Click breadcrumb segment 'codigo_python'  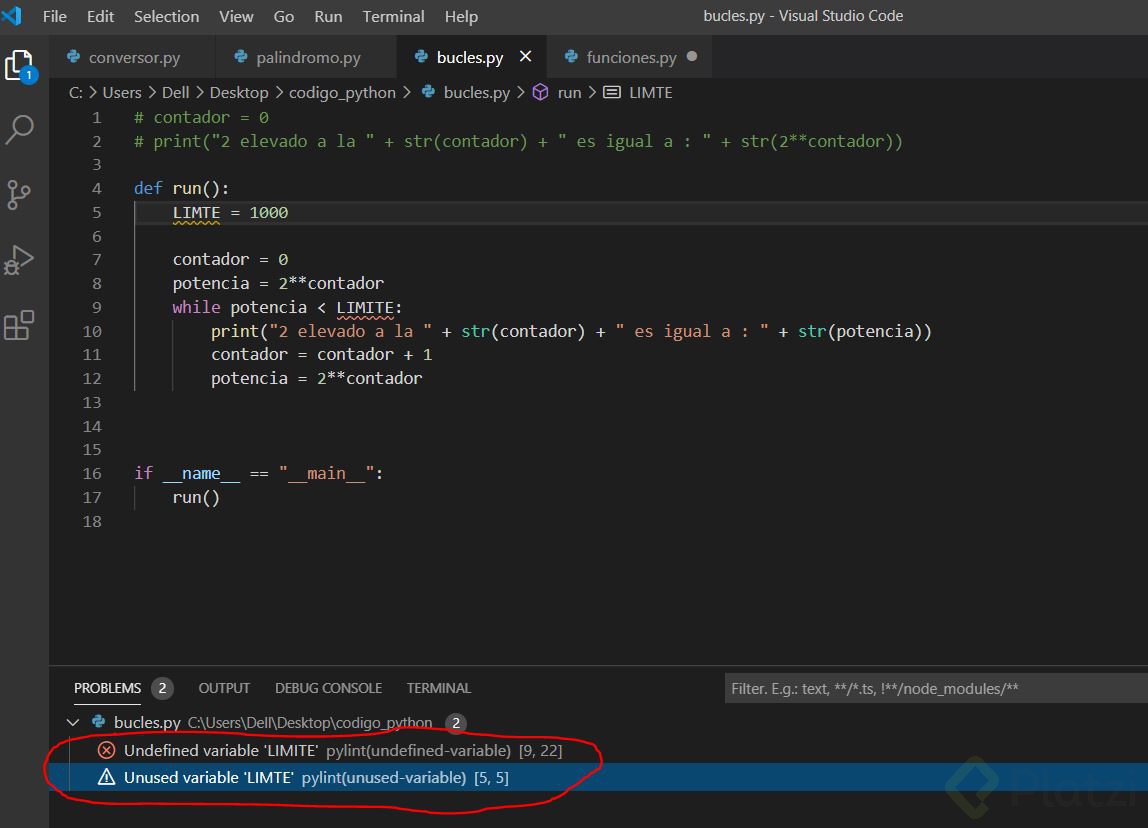tap(342, 92)
